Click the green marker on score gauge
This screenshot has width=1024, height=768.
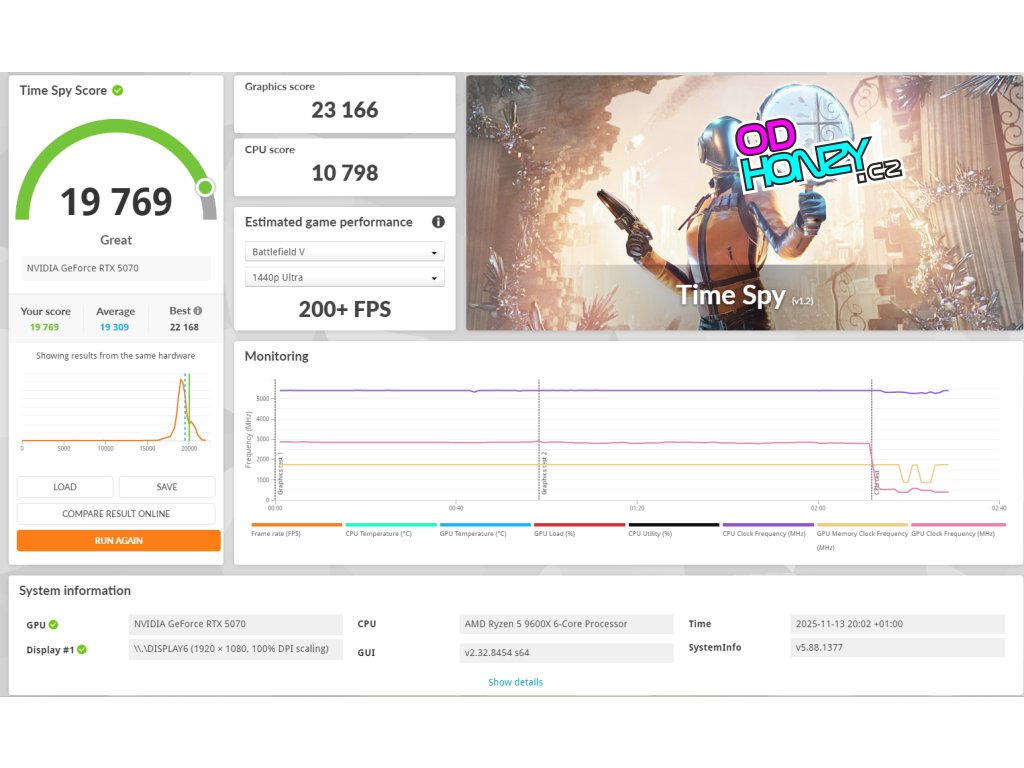click(x=205, y=187)
